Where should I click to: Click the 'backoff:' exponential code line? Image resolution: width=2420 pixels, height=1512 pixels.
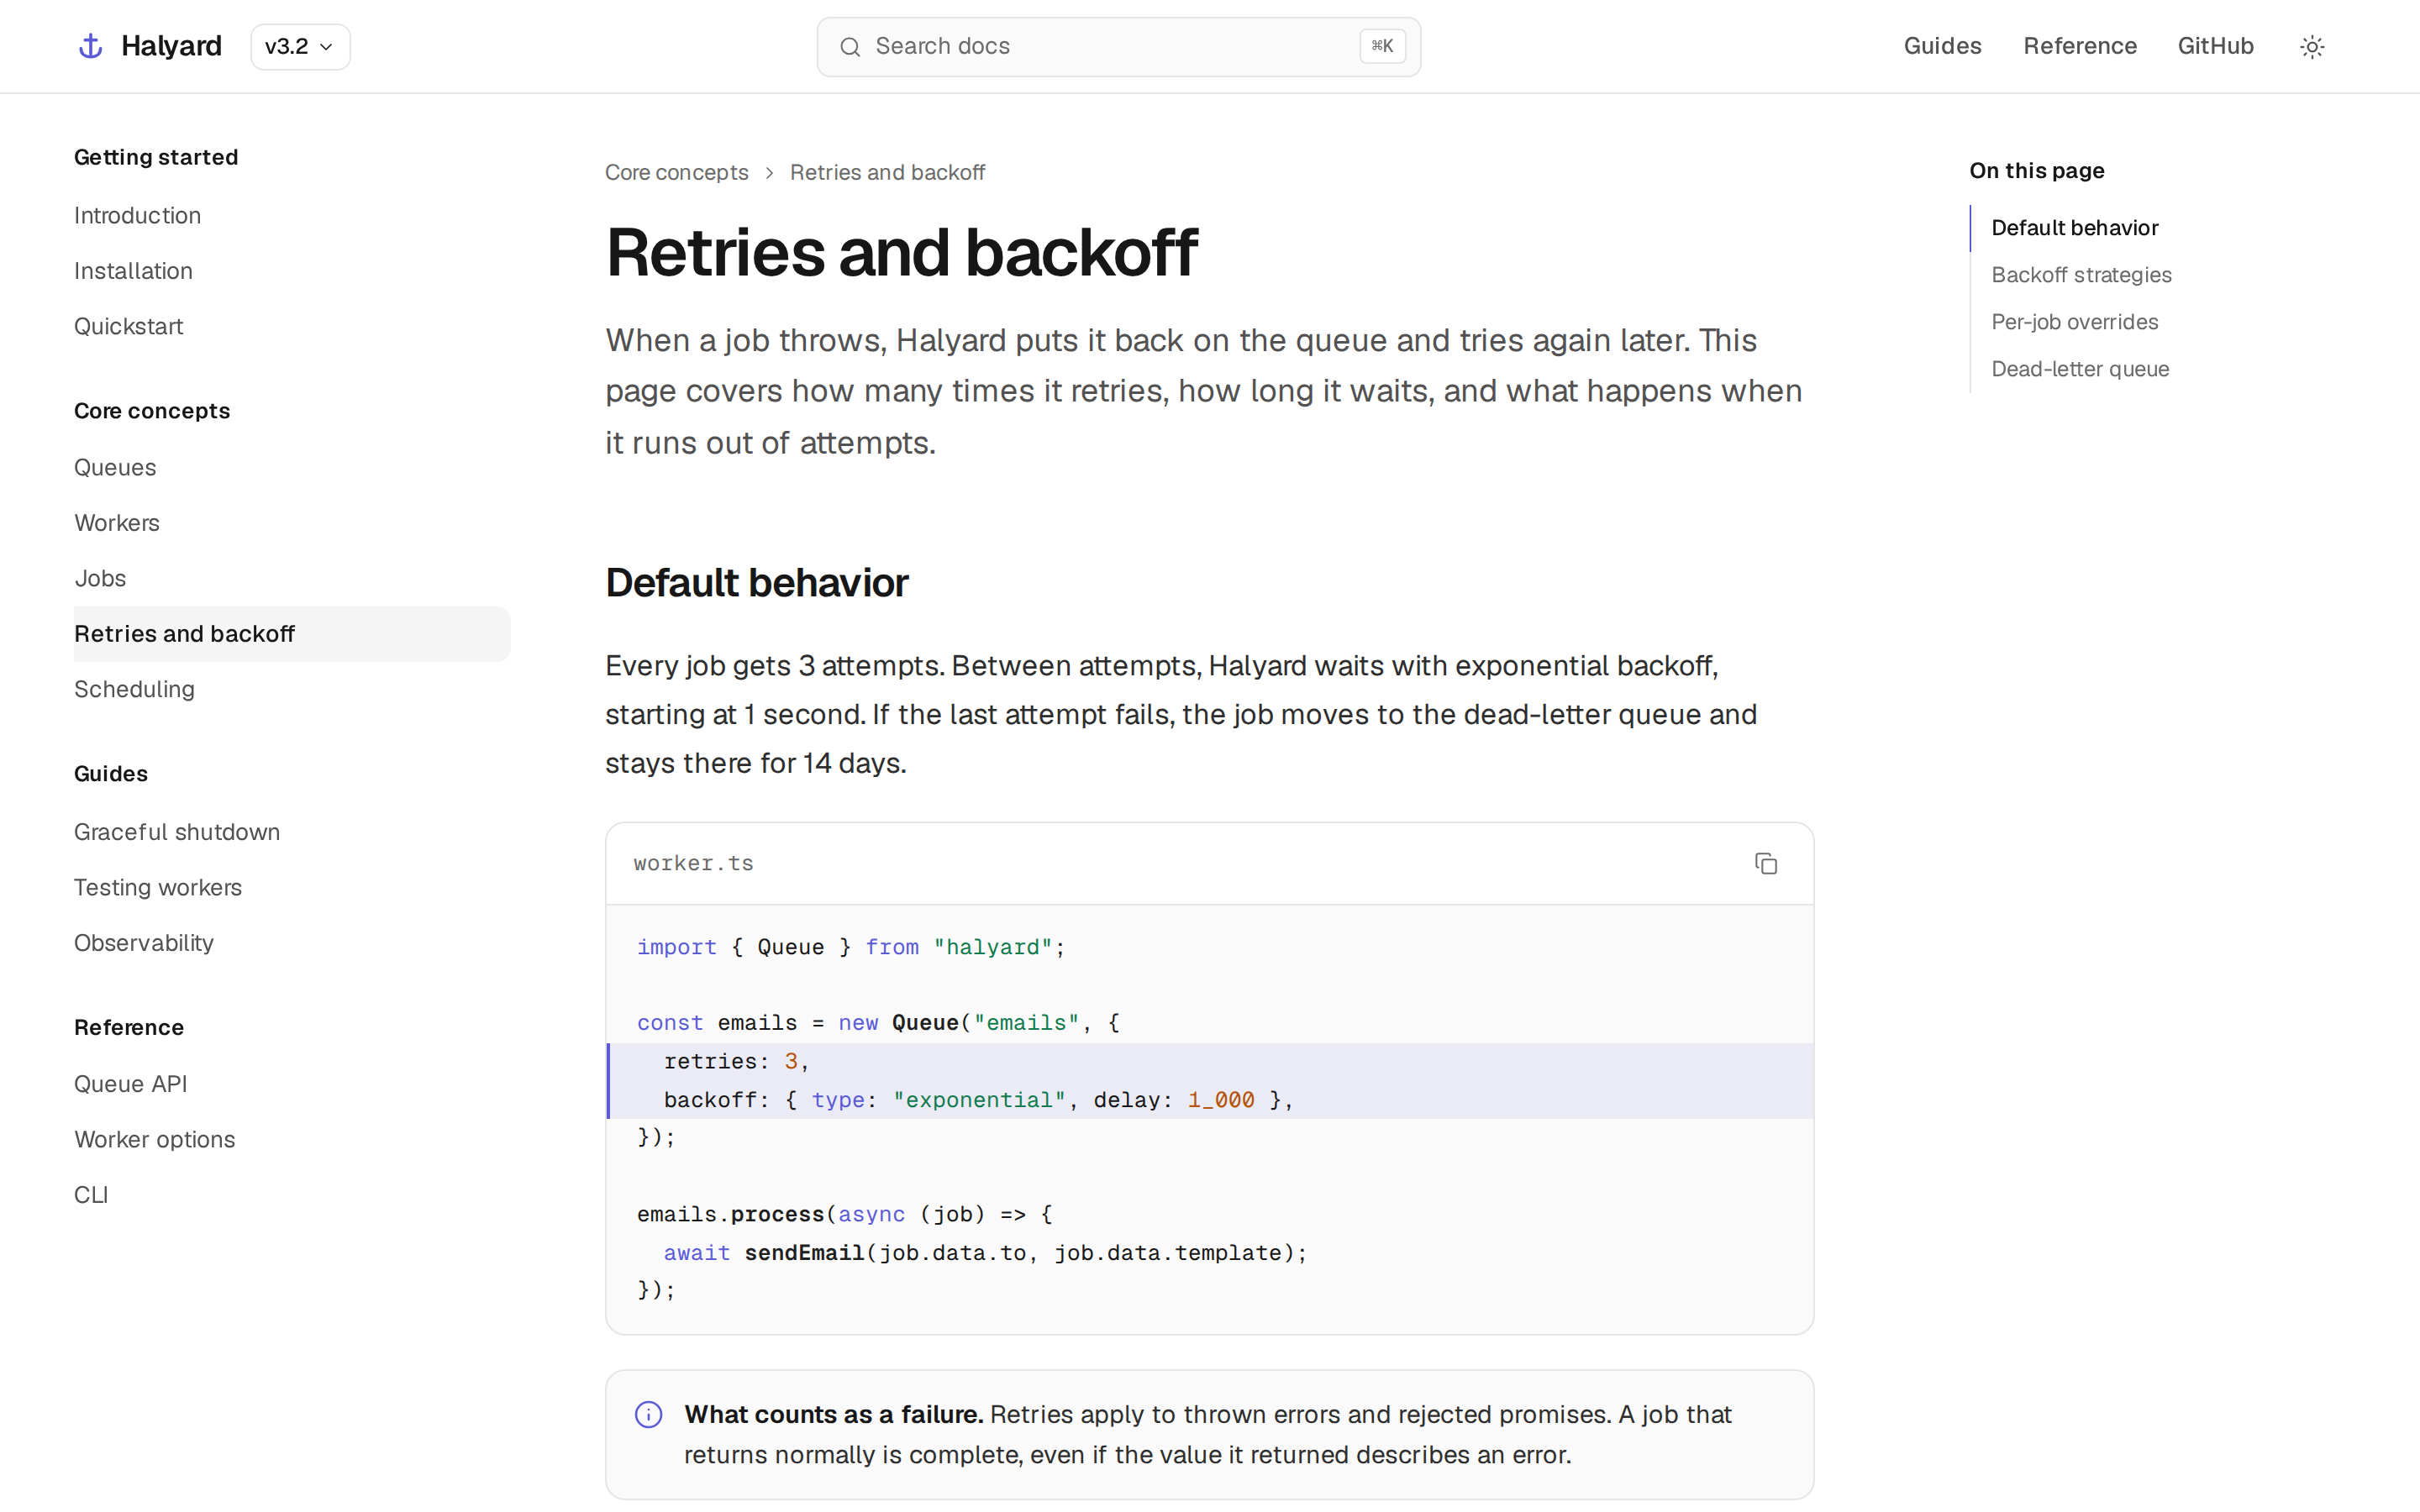(1210, 1100)
